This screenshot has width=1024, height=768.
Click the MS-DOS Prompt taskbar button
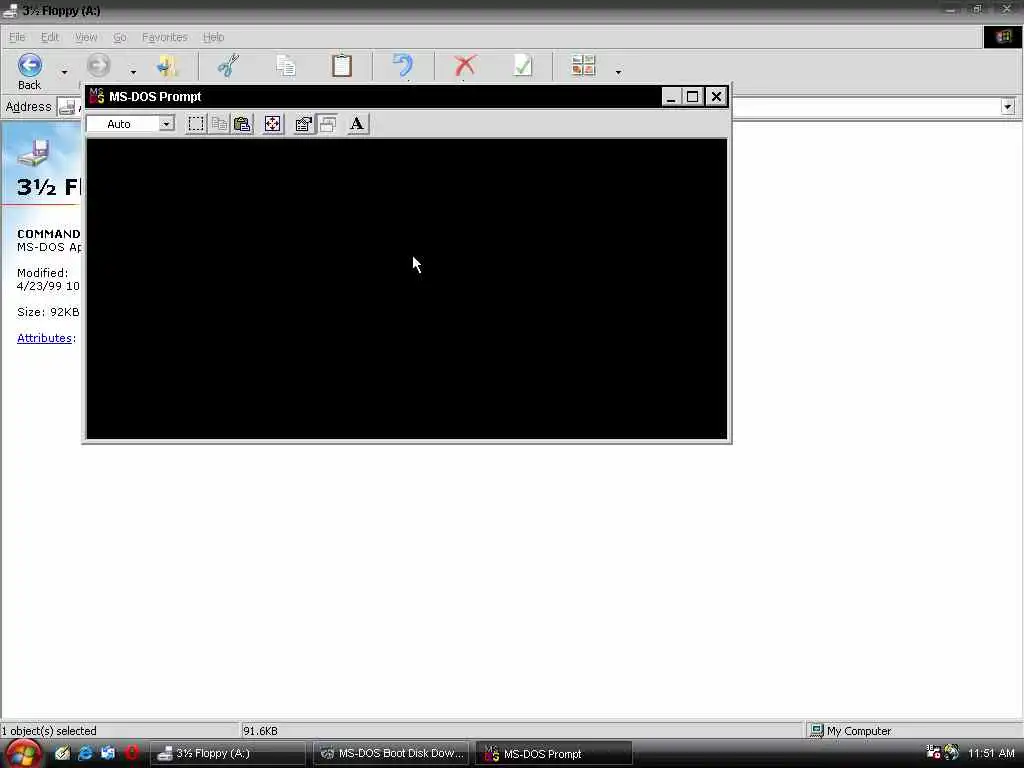tap(553, 753)
